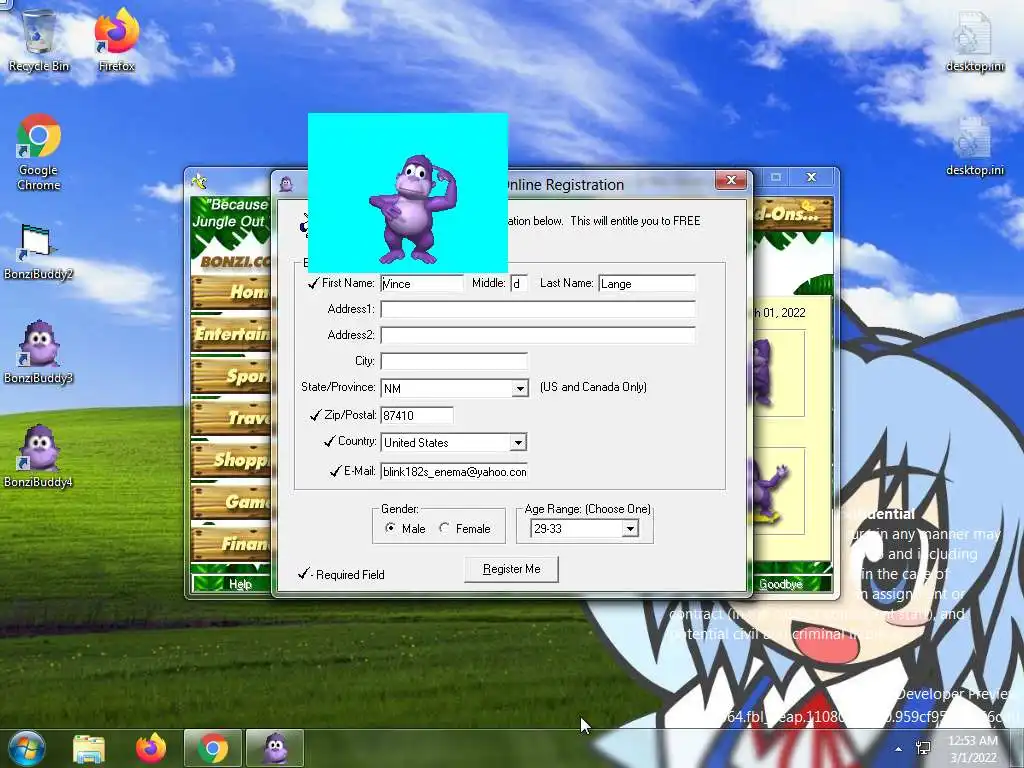
Task: Click the Goodbye button in Bonzi window
Action: (781, 584)
